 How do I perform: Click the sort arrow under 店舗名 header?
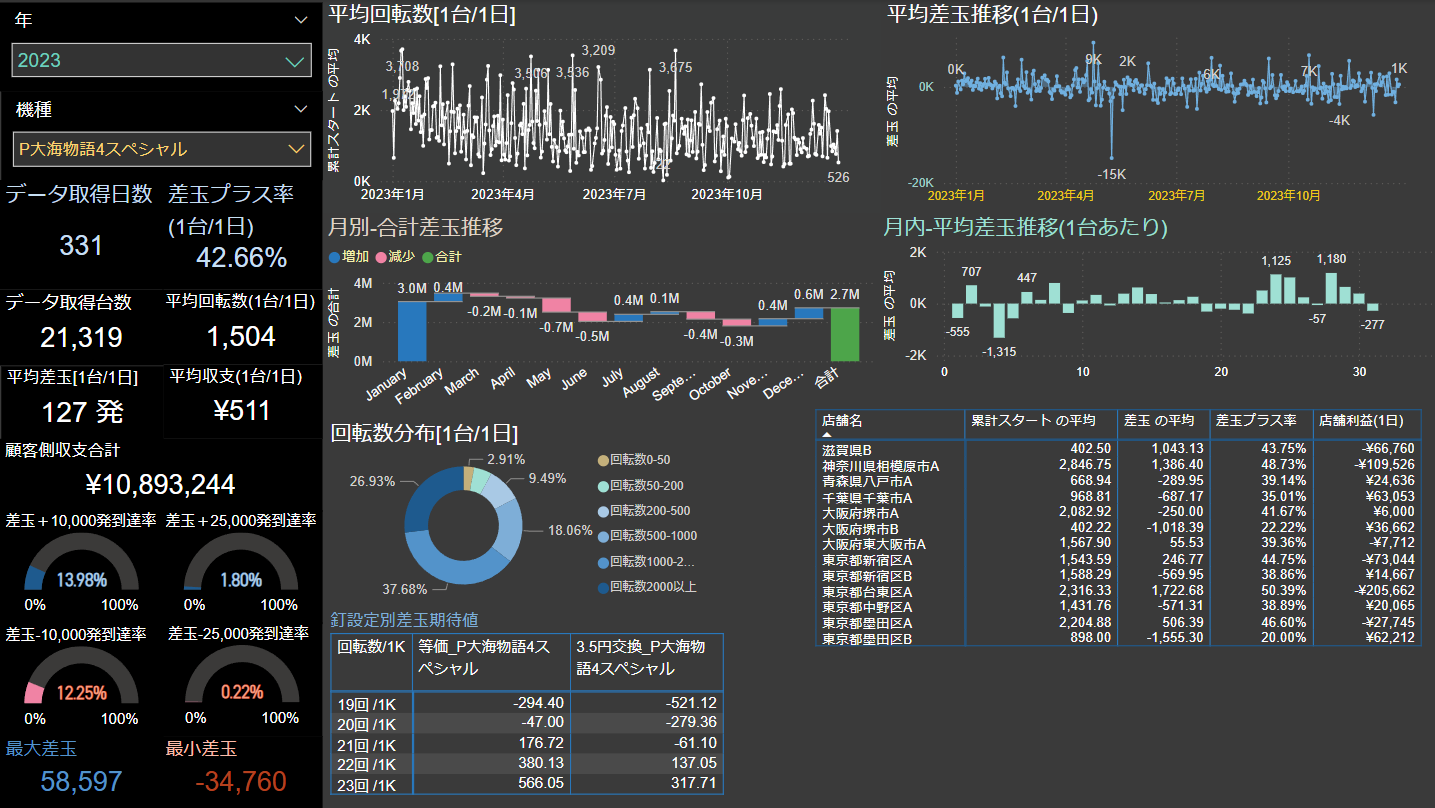pos(827,435)
